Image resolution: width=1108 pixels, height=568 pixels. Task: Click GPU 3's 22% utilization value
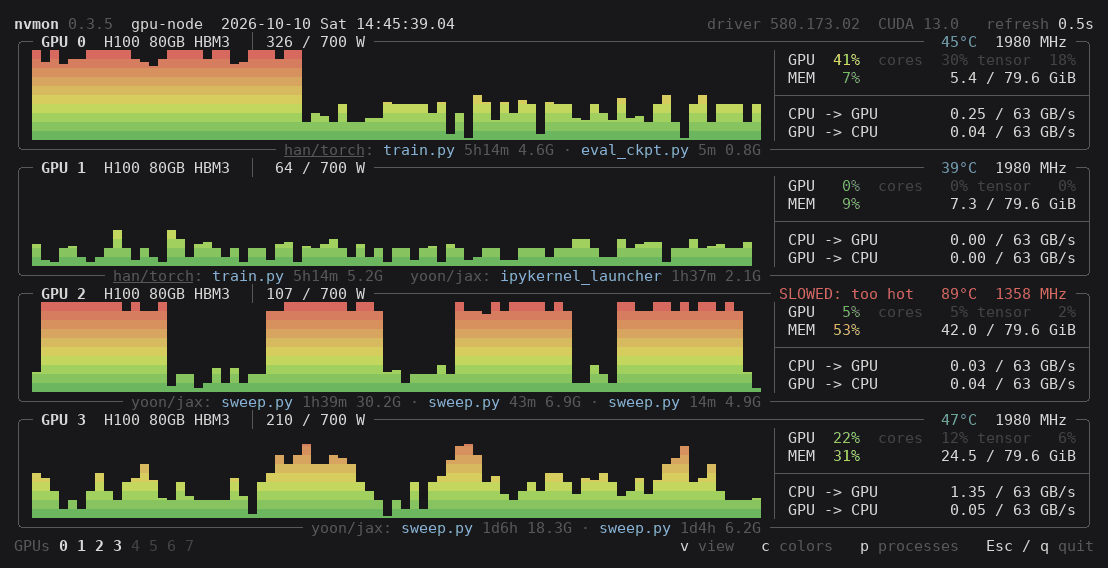pyautogui.click(x=846, y=438)
